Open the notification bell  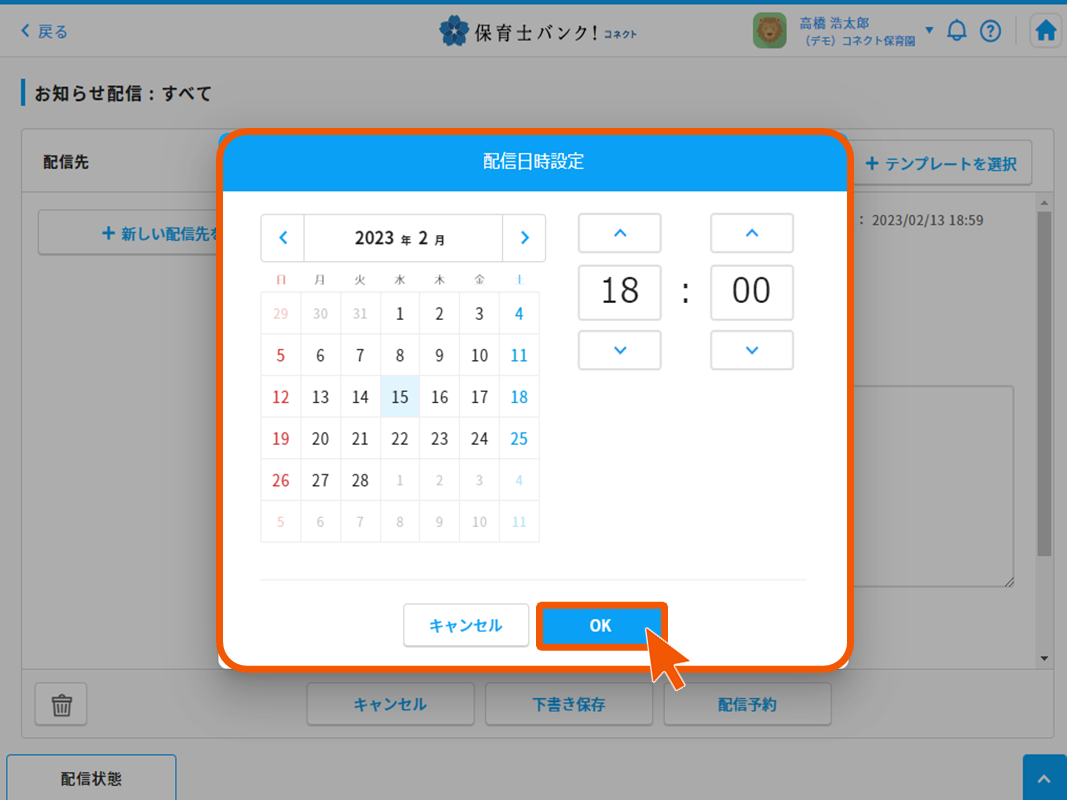pos(957,31)
